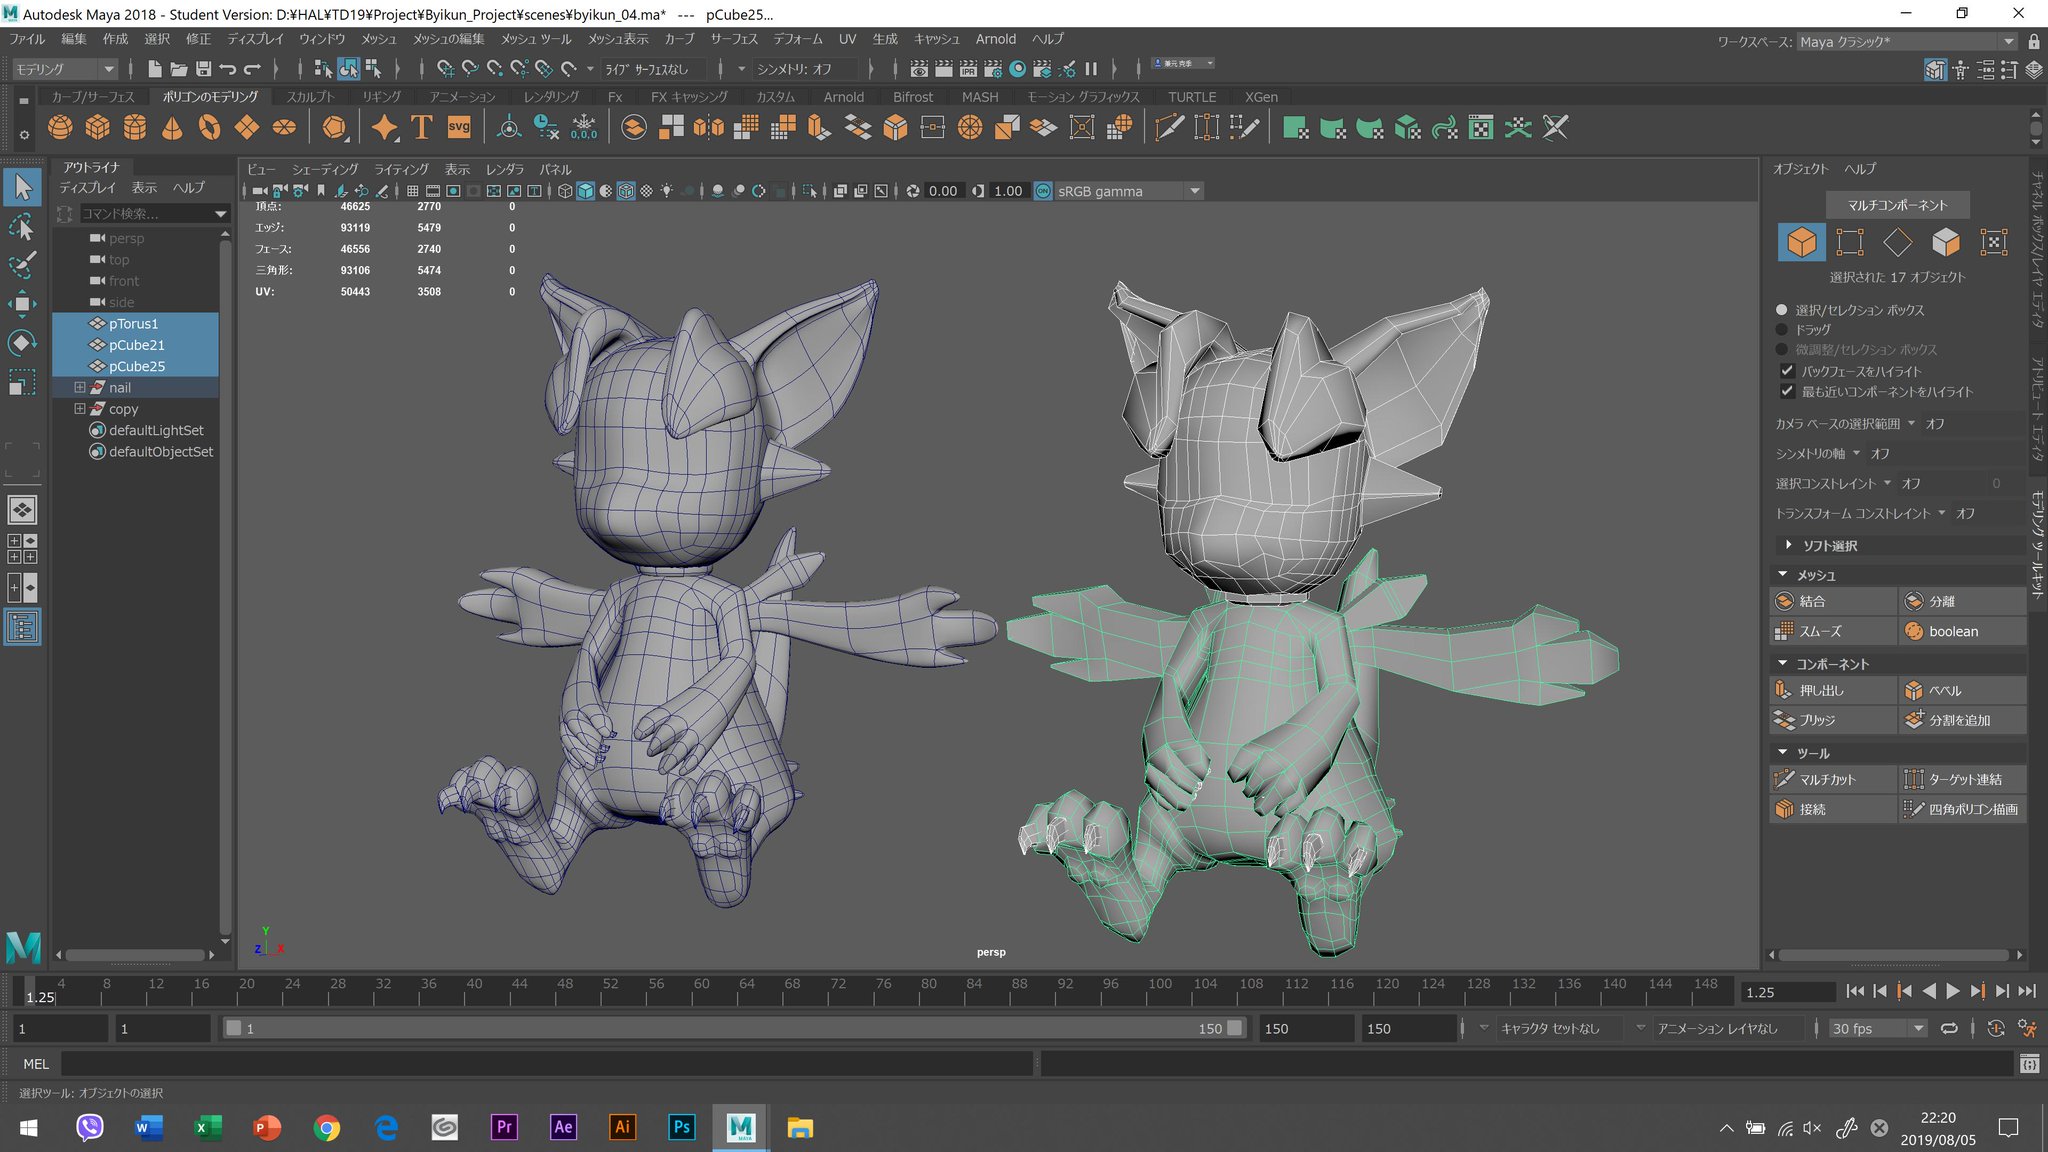2048x1152 pixels.
Task: Toggle highlight nearest component checkbox
Action: coord(1787,391)
